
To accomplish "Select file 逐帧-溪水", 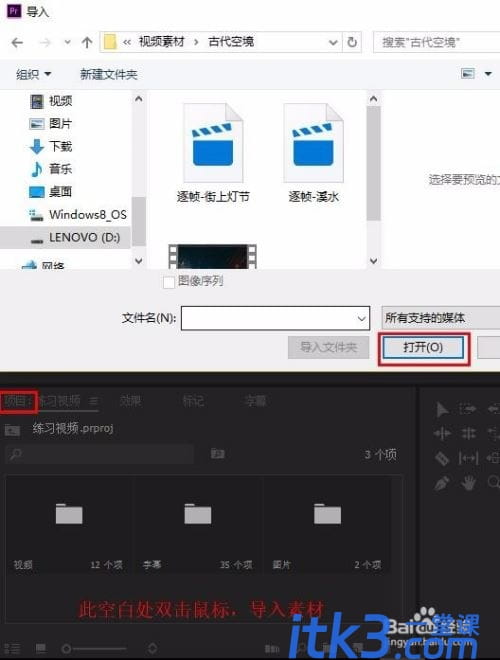I will tap(314, 153).
